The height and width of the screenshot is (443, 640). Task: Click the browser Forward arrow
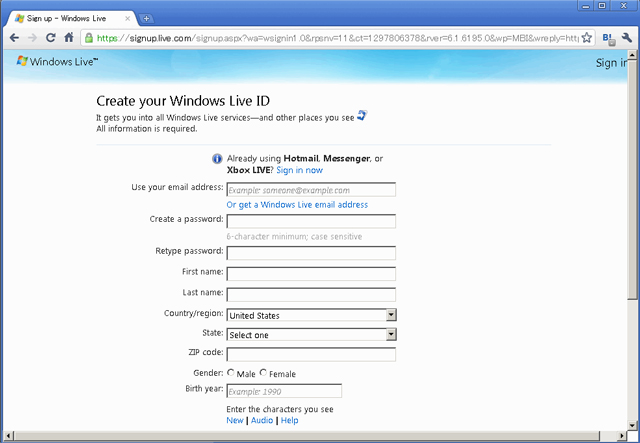coord(32,38)
